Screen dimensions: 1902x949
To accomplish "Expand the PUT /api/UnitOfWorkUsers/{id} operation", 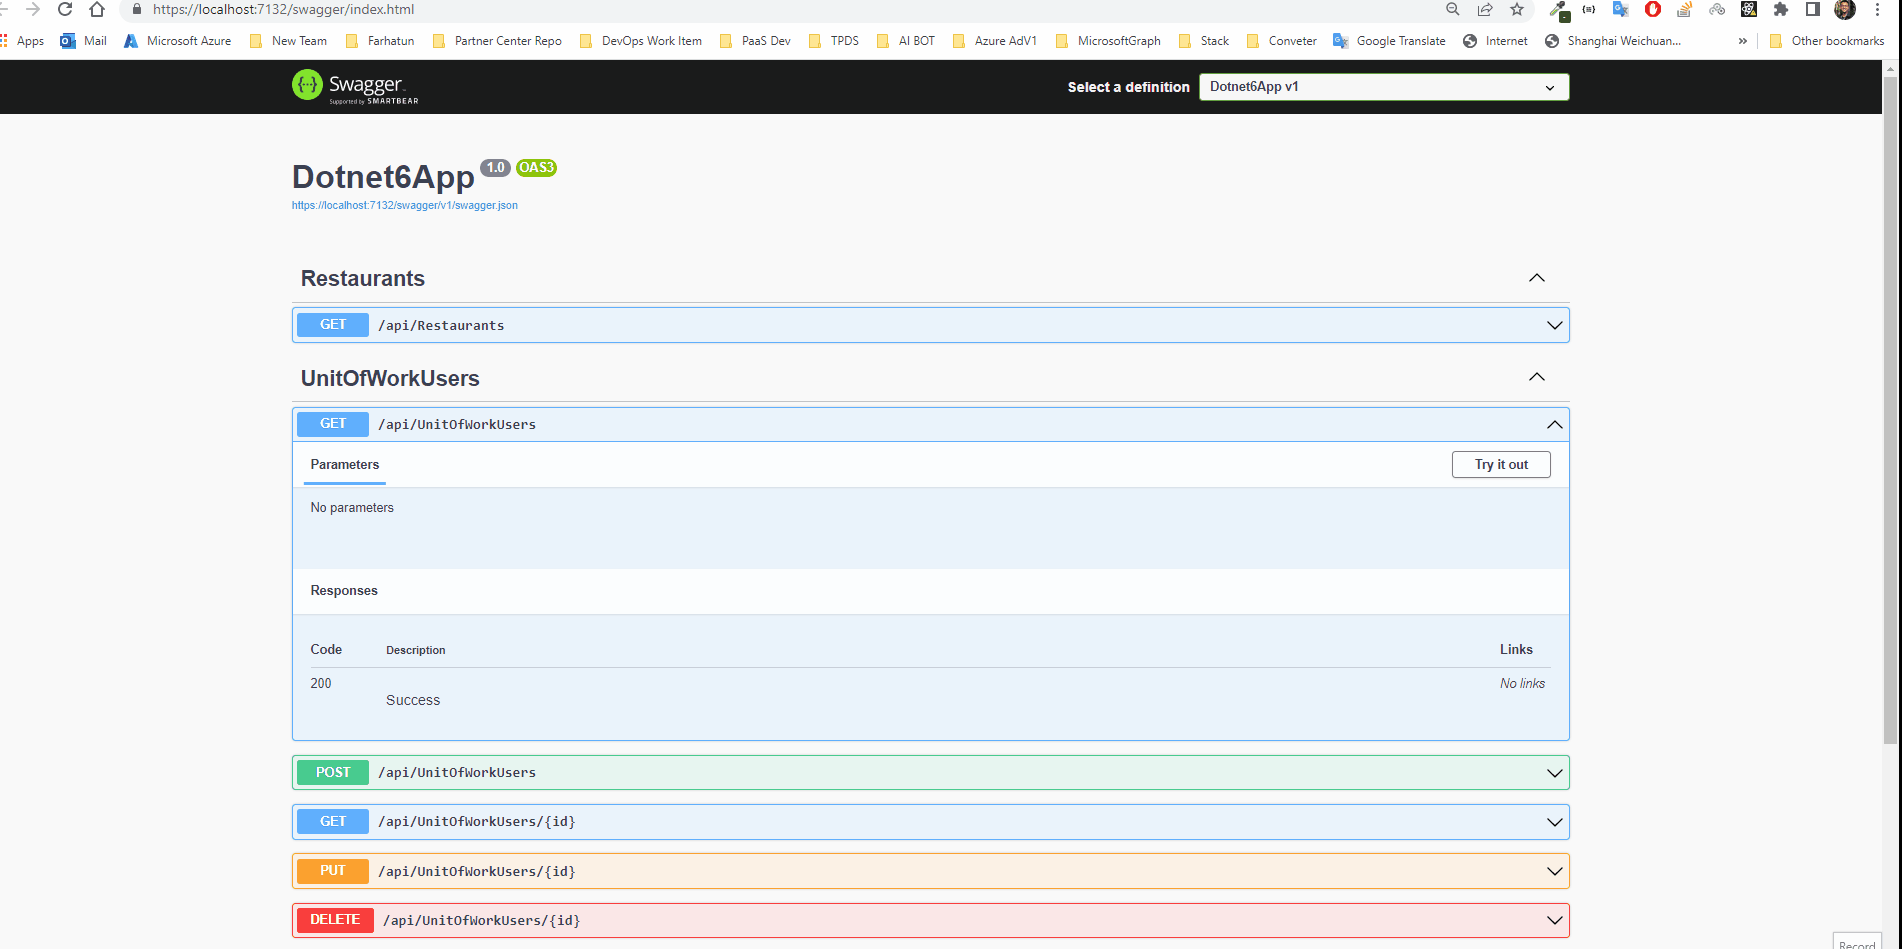I will [x=930, y=871].
